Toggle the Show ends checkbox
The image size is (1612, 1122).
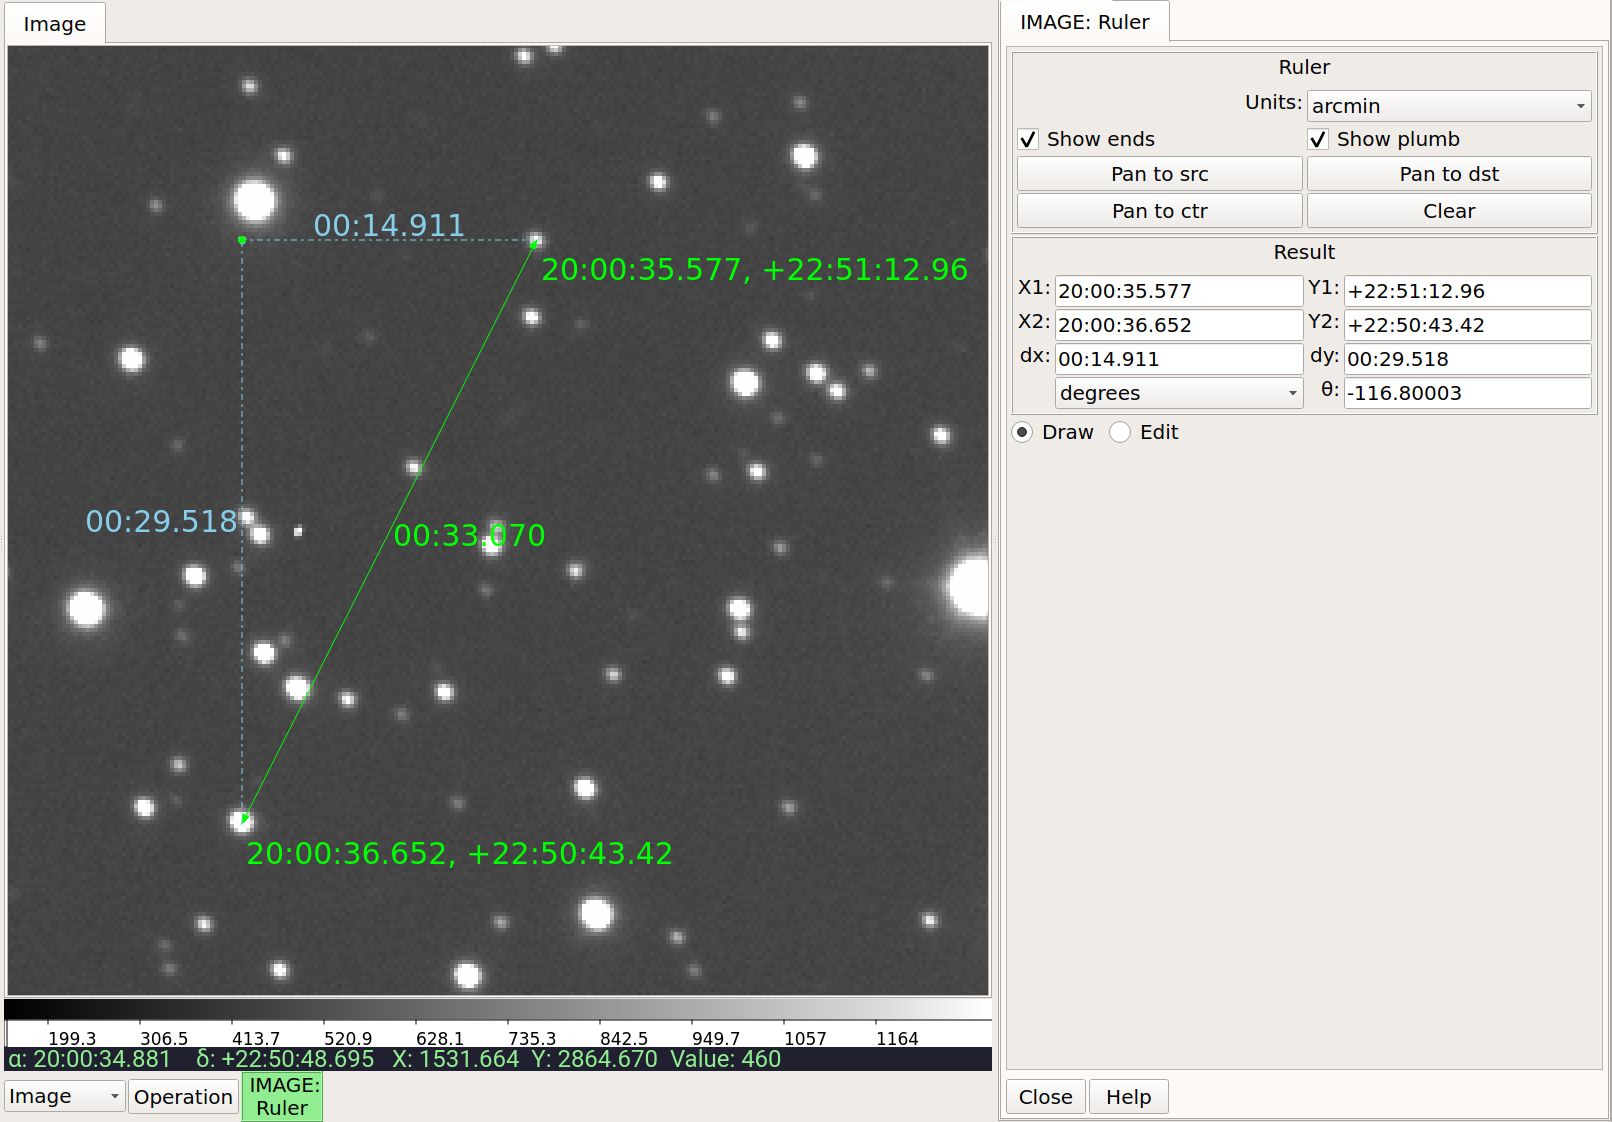click(1028, 139)
